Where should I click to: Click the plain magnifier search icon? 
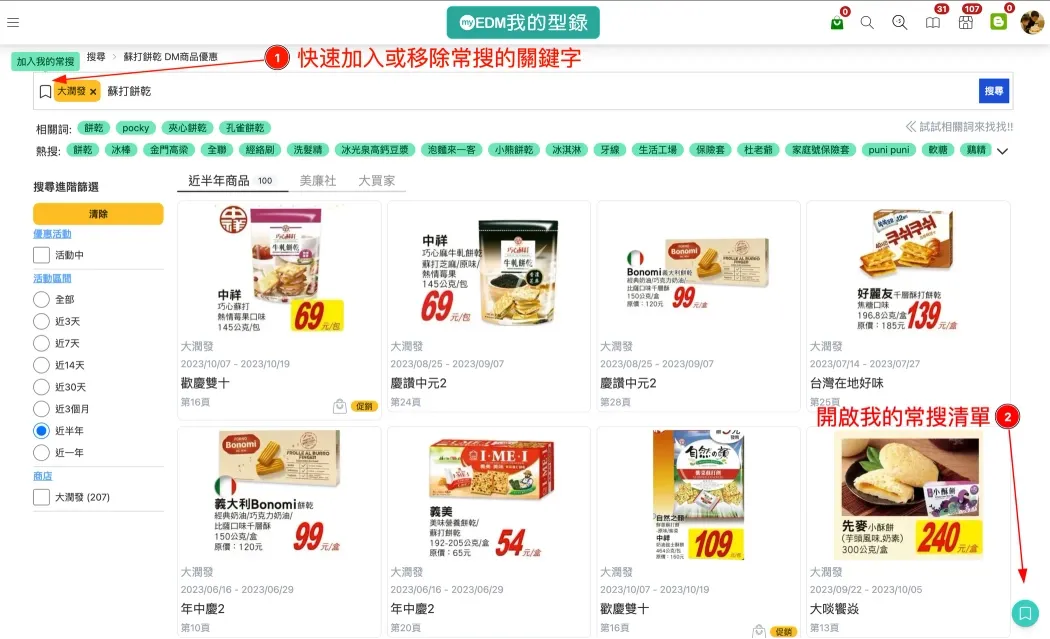(x=867, y=23)
